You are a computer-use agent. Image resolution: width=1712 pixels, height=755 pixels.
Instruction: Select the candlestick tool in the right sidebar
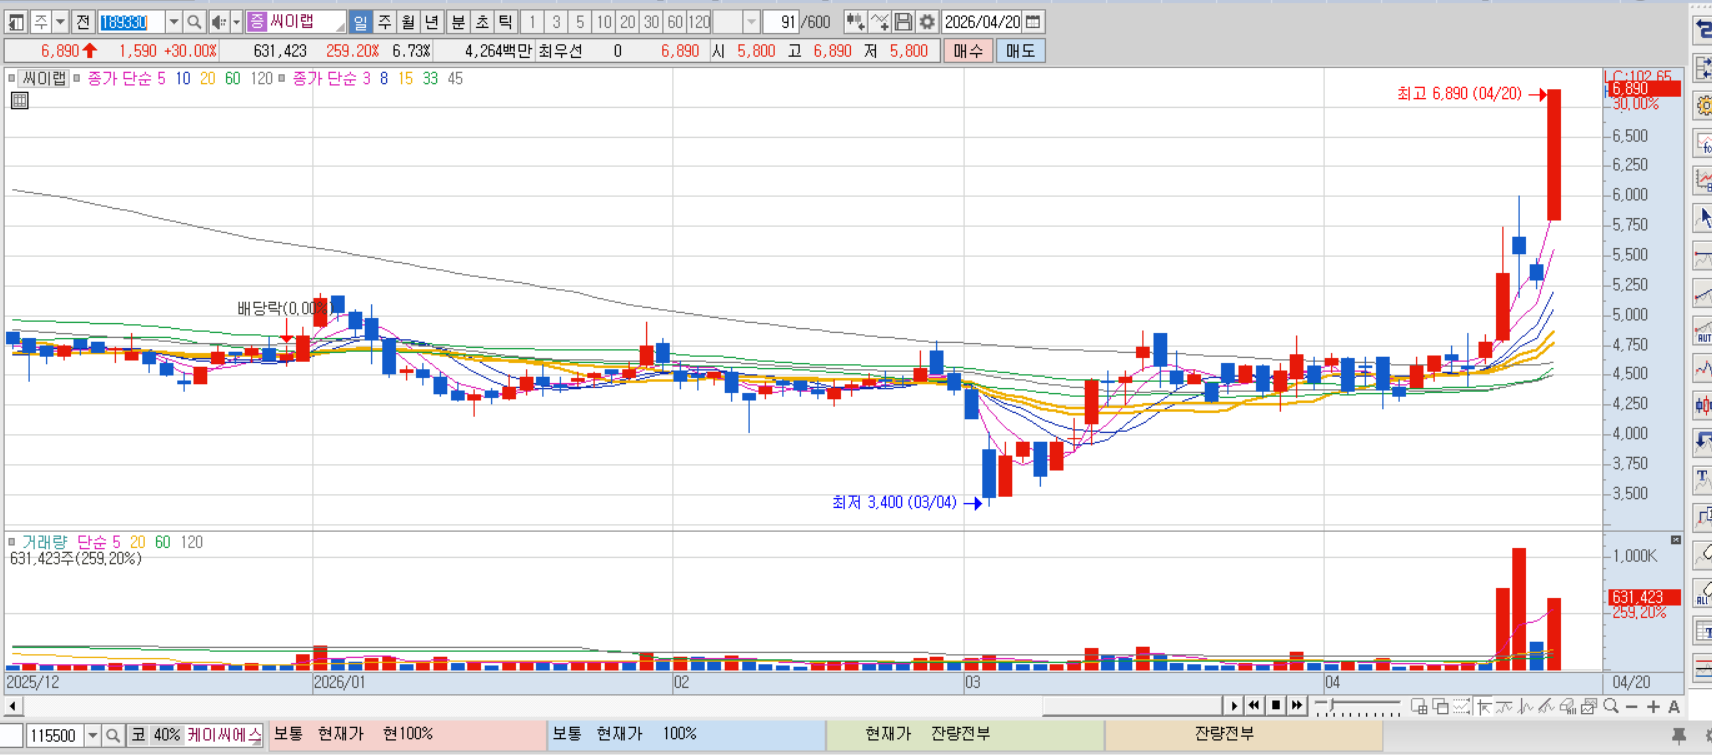coord(1703,405)
